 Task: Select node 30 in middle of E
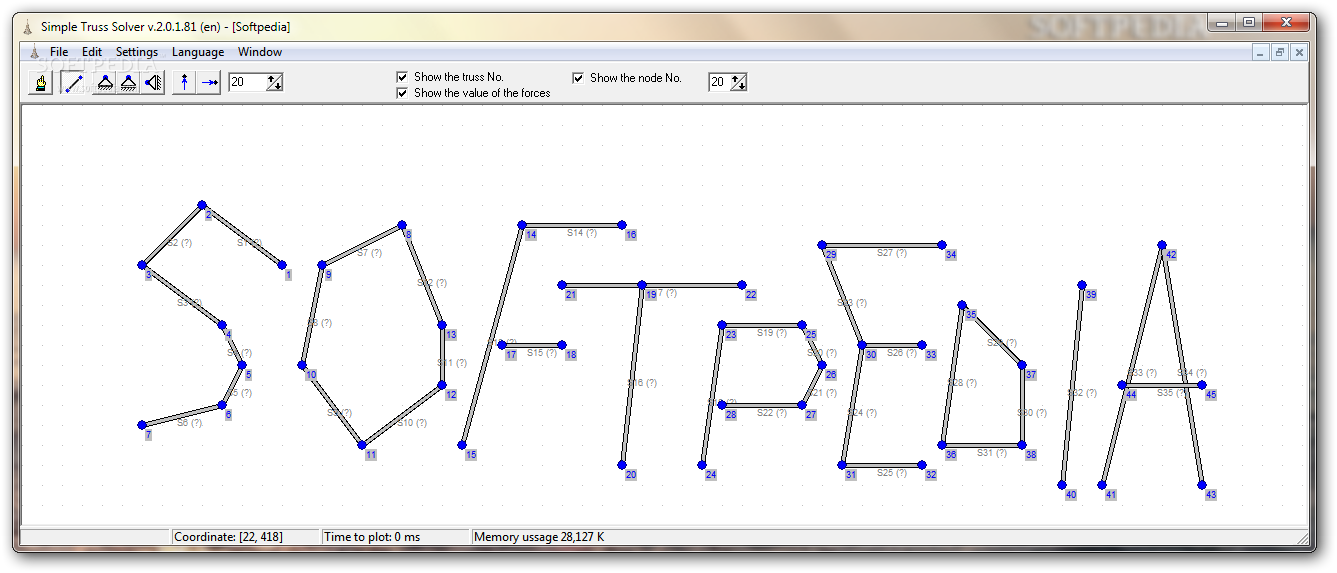coord(861,345)
